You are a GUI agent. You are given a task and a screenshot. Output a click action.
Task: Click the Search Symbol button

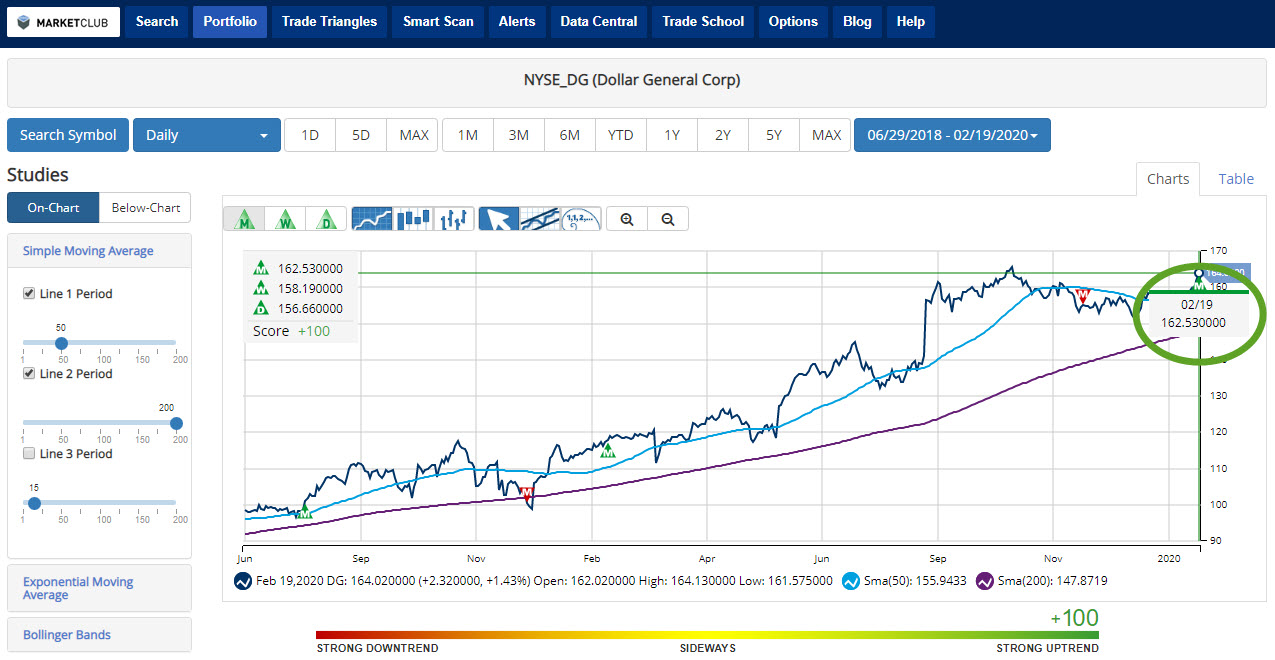pyautogui.click(x=68, y=135)
